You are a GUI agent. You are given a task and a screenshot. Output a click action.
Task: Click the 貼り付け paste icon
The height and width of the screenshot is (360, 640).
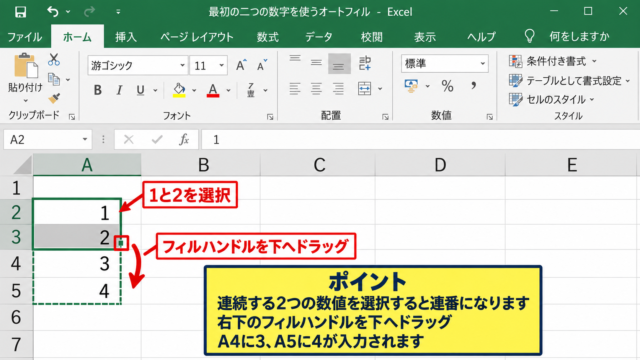coord(25,66)
